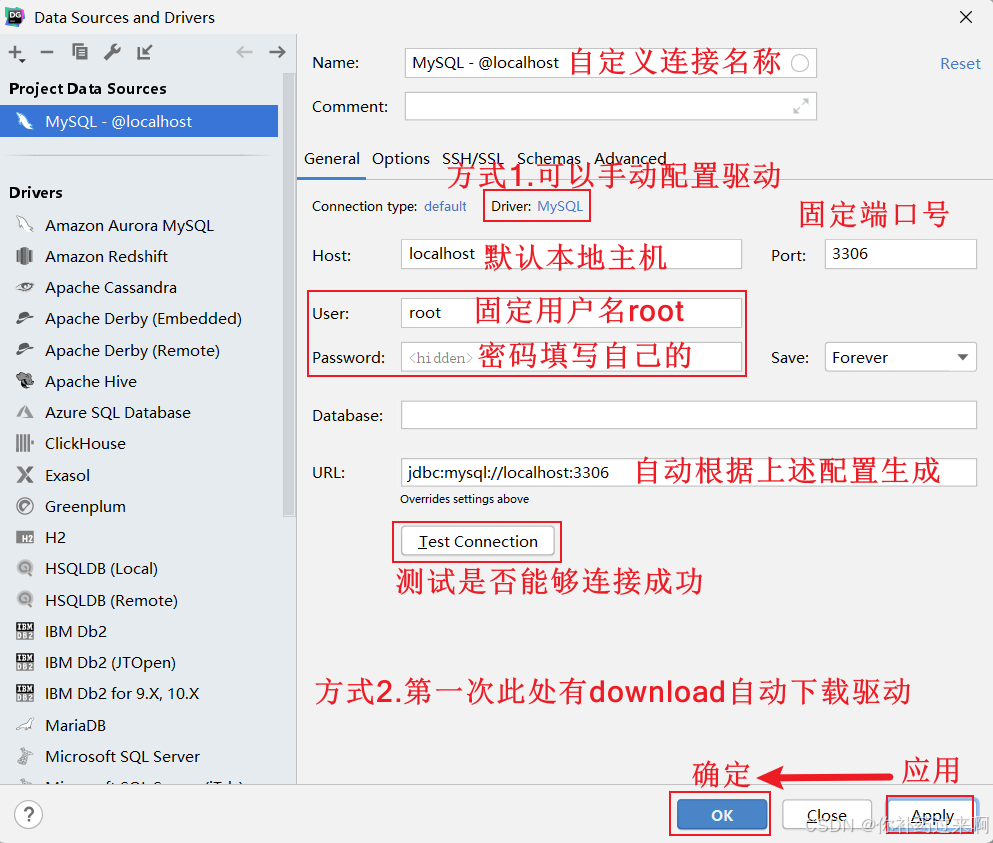Focus the Password input field
The image size is (993, 843).
[x=571, y=357]
